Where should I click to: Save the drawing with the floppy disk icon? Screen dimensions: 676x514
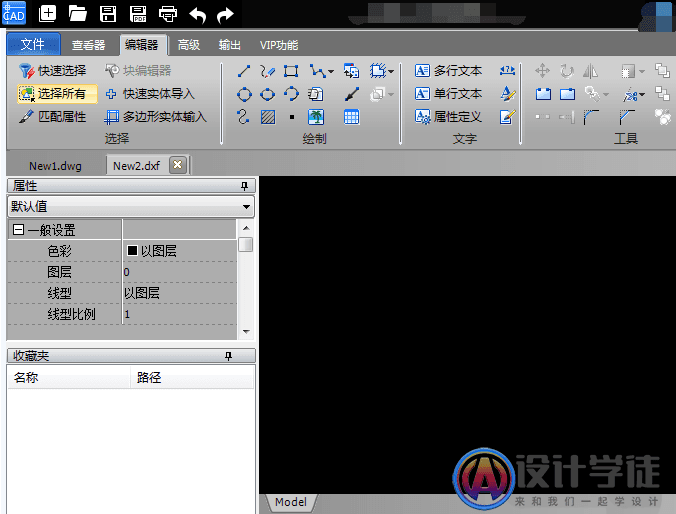click(x=108, y=14)
